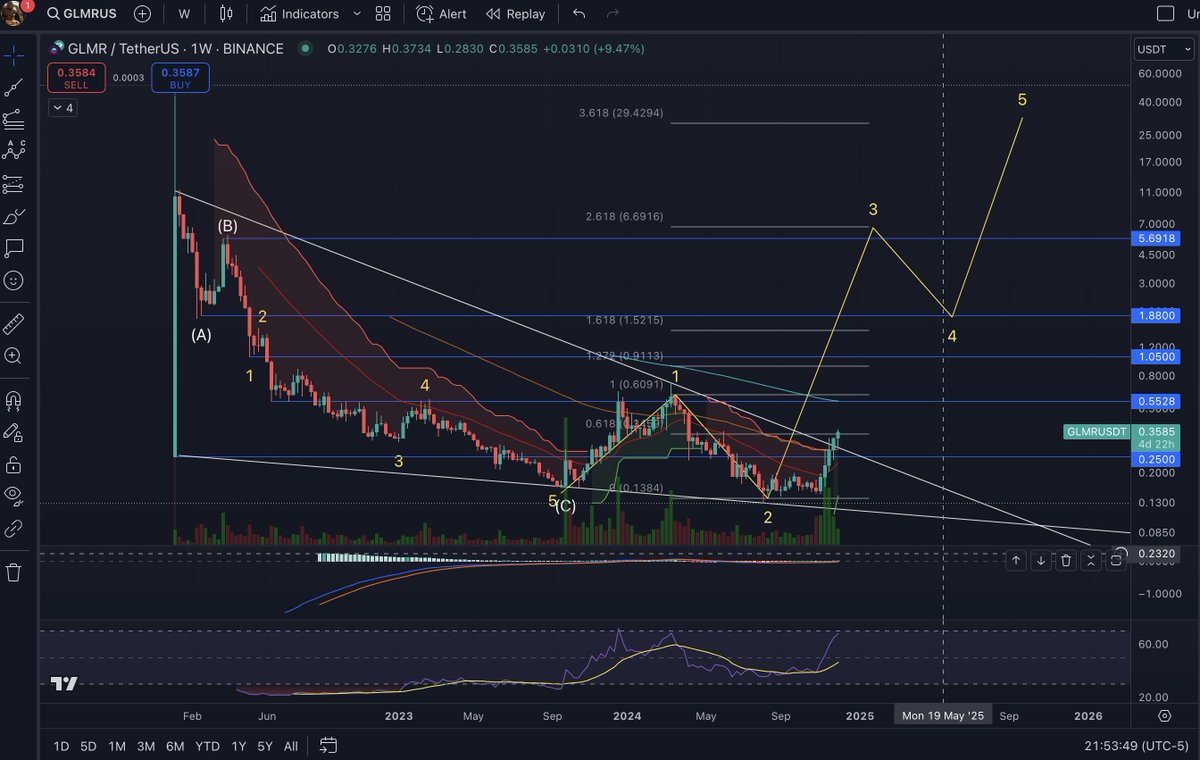Open symbol search for GLMRUS
This screenshot has width=1200, height=760.
[81, 14]
